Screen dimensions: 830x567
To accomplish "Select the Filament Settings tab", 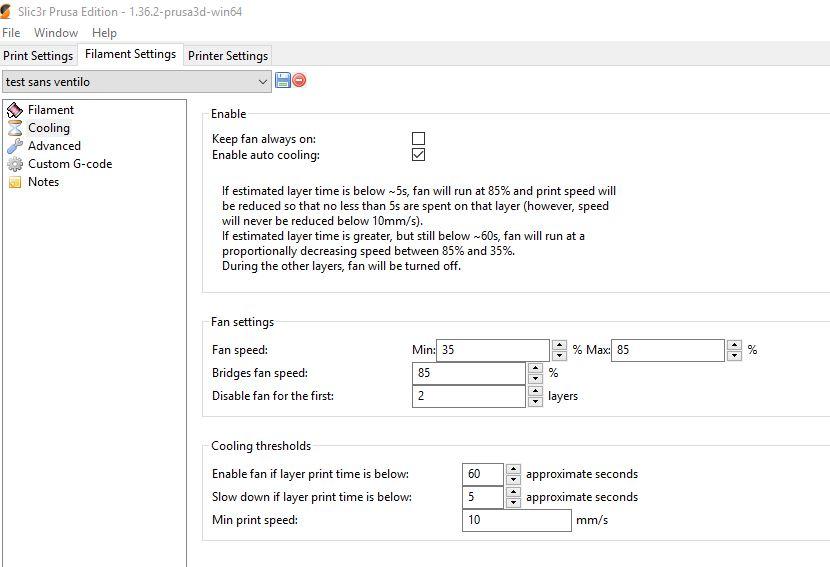I will pos(130,54).
